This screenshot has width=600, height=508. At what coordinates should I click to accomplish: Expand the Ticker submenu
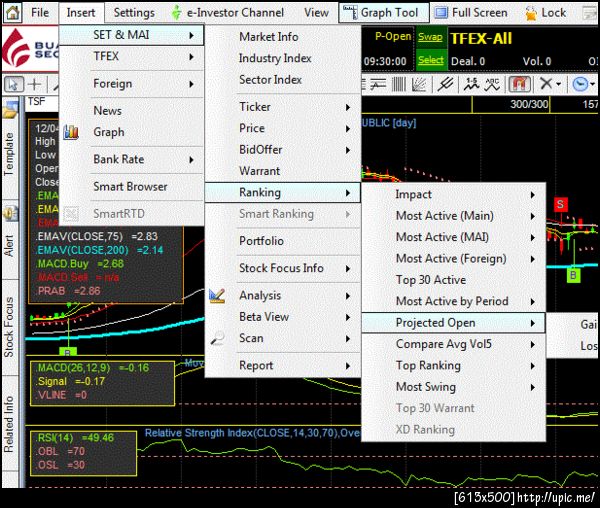coord(283,107)
